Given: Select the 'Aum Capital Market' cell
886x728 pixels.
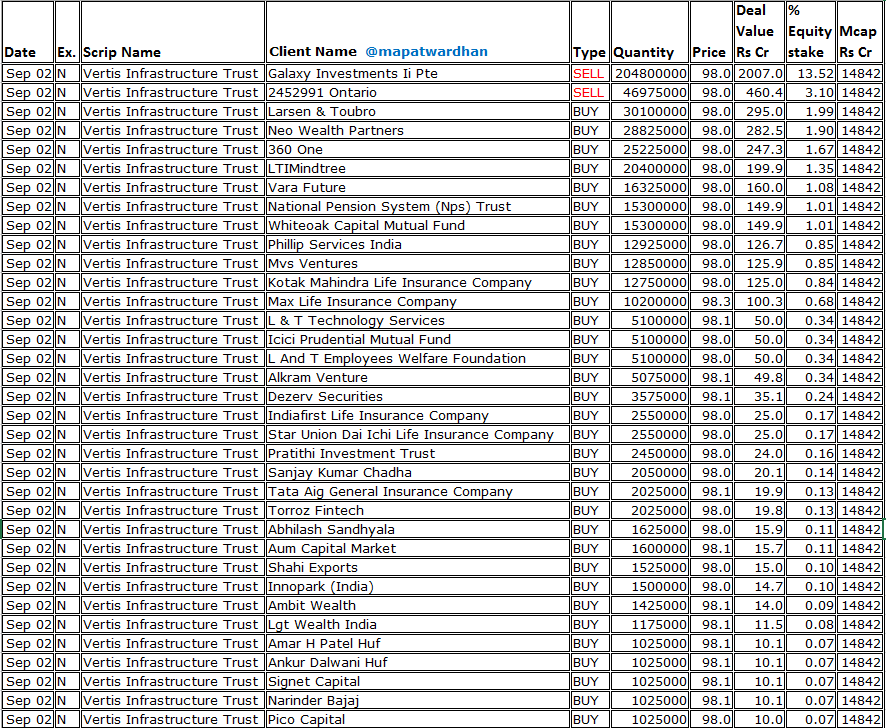Looking at the screenshot, I should pos(418,548).
